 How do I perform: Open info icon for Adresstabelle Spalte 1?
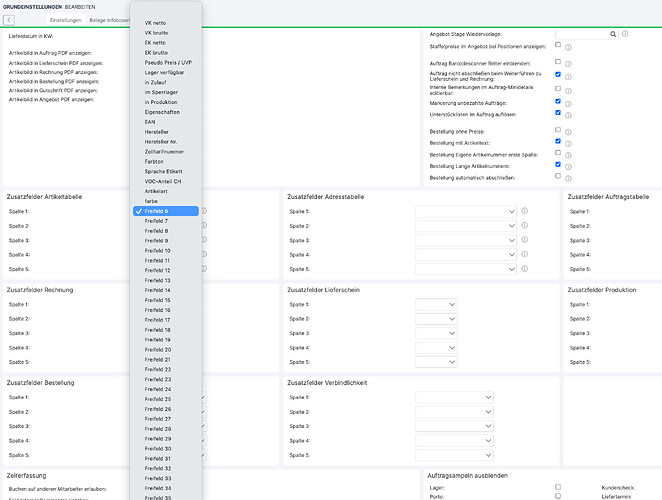coord(524,211)
